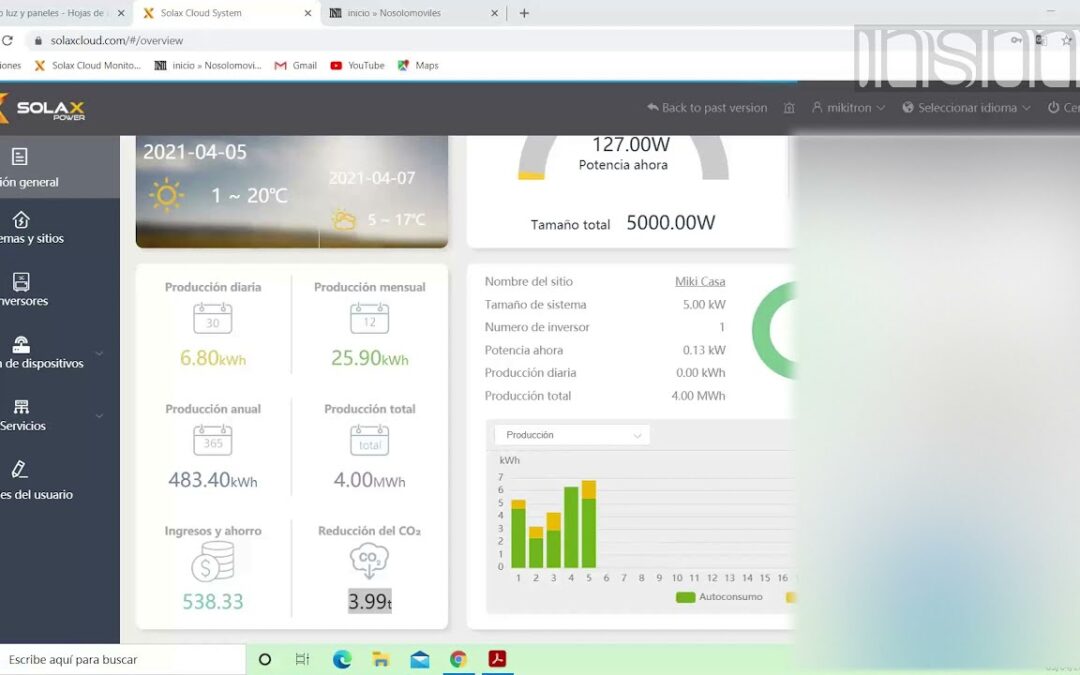Click the address bar URL solaxcloud.com

tap(117, 41)
